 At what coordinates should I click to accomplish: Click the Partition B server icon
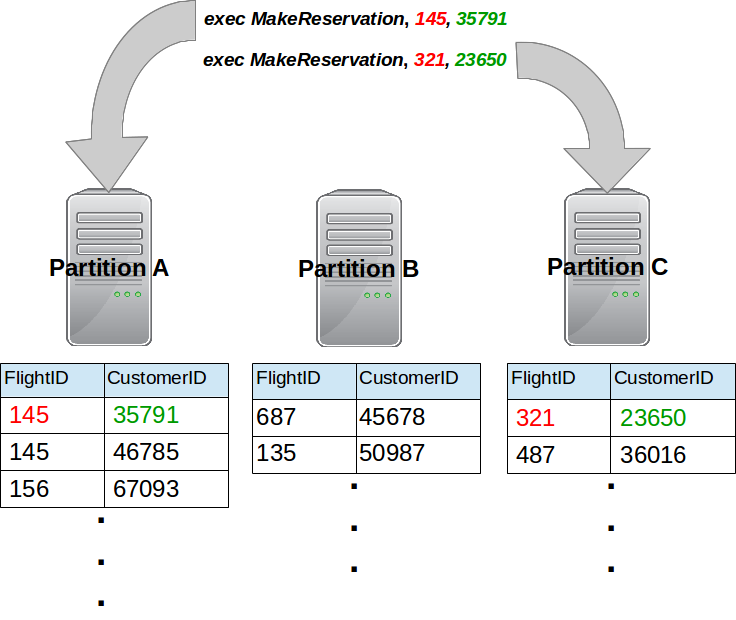pos(358,270)
